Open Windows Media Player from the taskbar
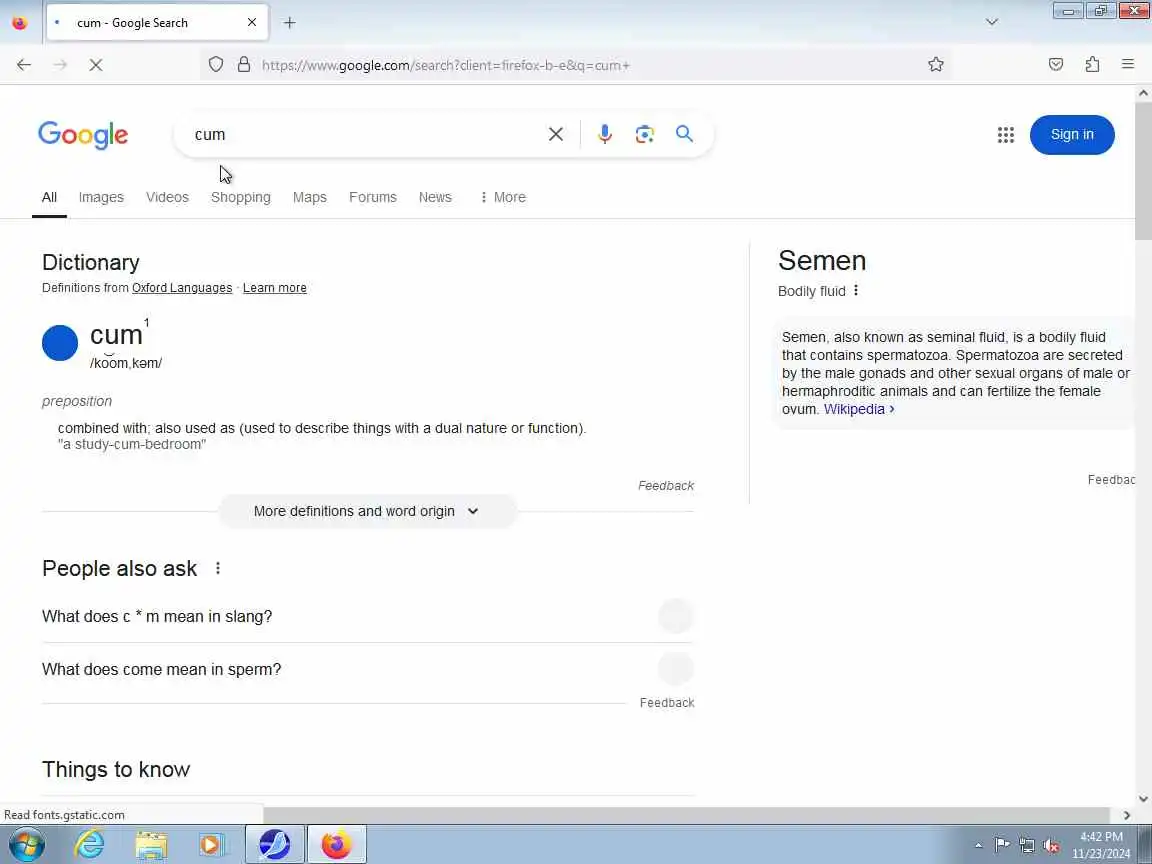The width and height of the screenshot is (1152, 864). click(x=211, y=844)
